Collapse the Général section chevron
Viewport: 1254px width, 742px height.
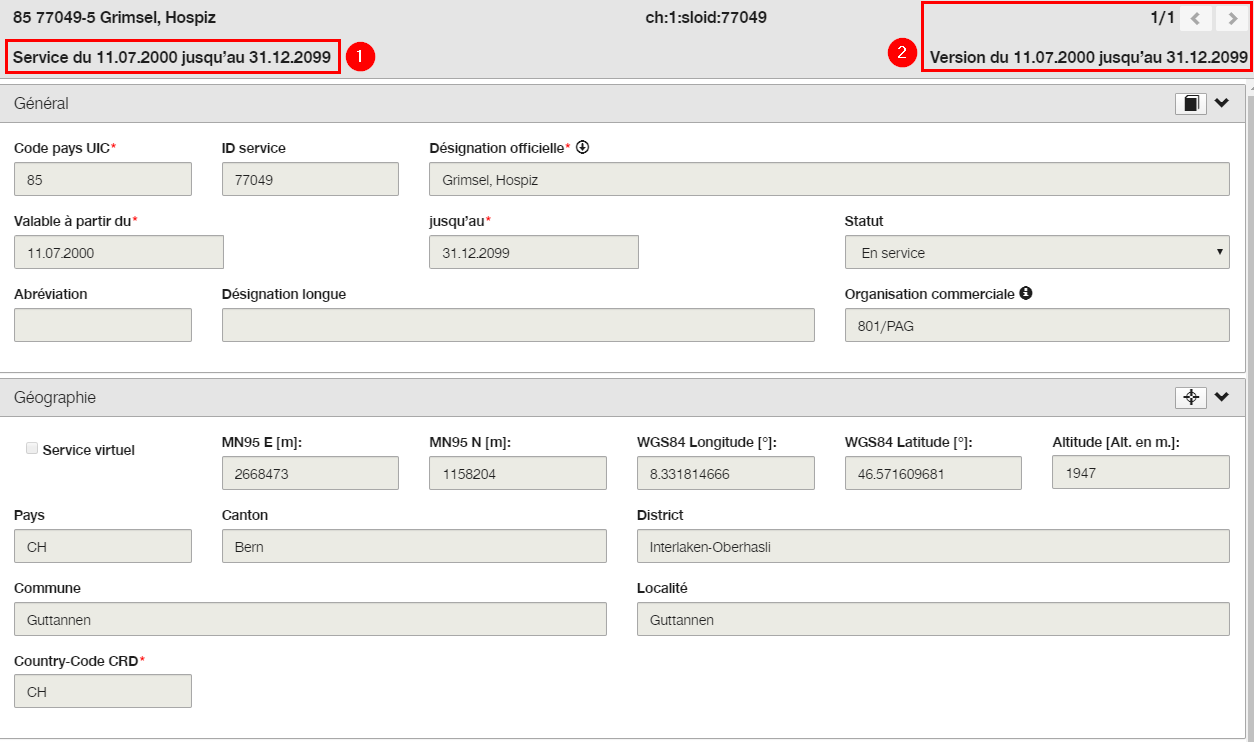coord(1222,103)
